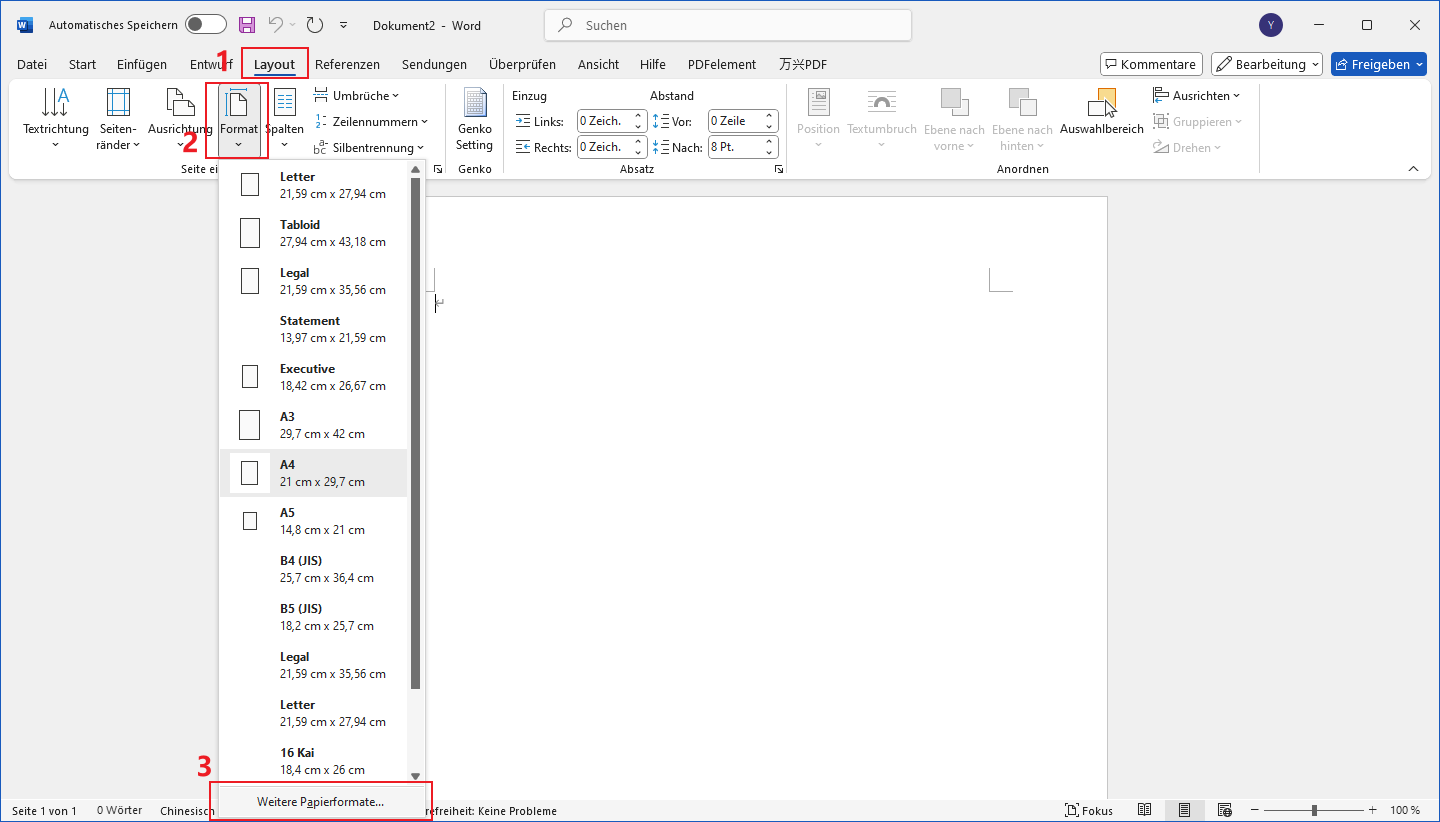The height and width of the screenshot is (822, 1440).
Task: Switch to print layout view icon
Action: 1185,810
